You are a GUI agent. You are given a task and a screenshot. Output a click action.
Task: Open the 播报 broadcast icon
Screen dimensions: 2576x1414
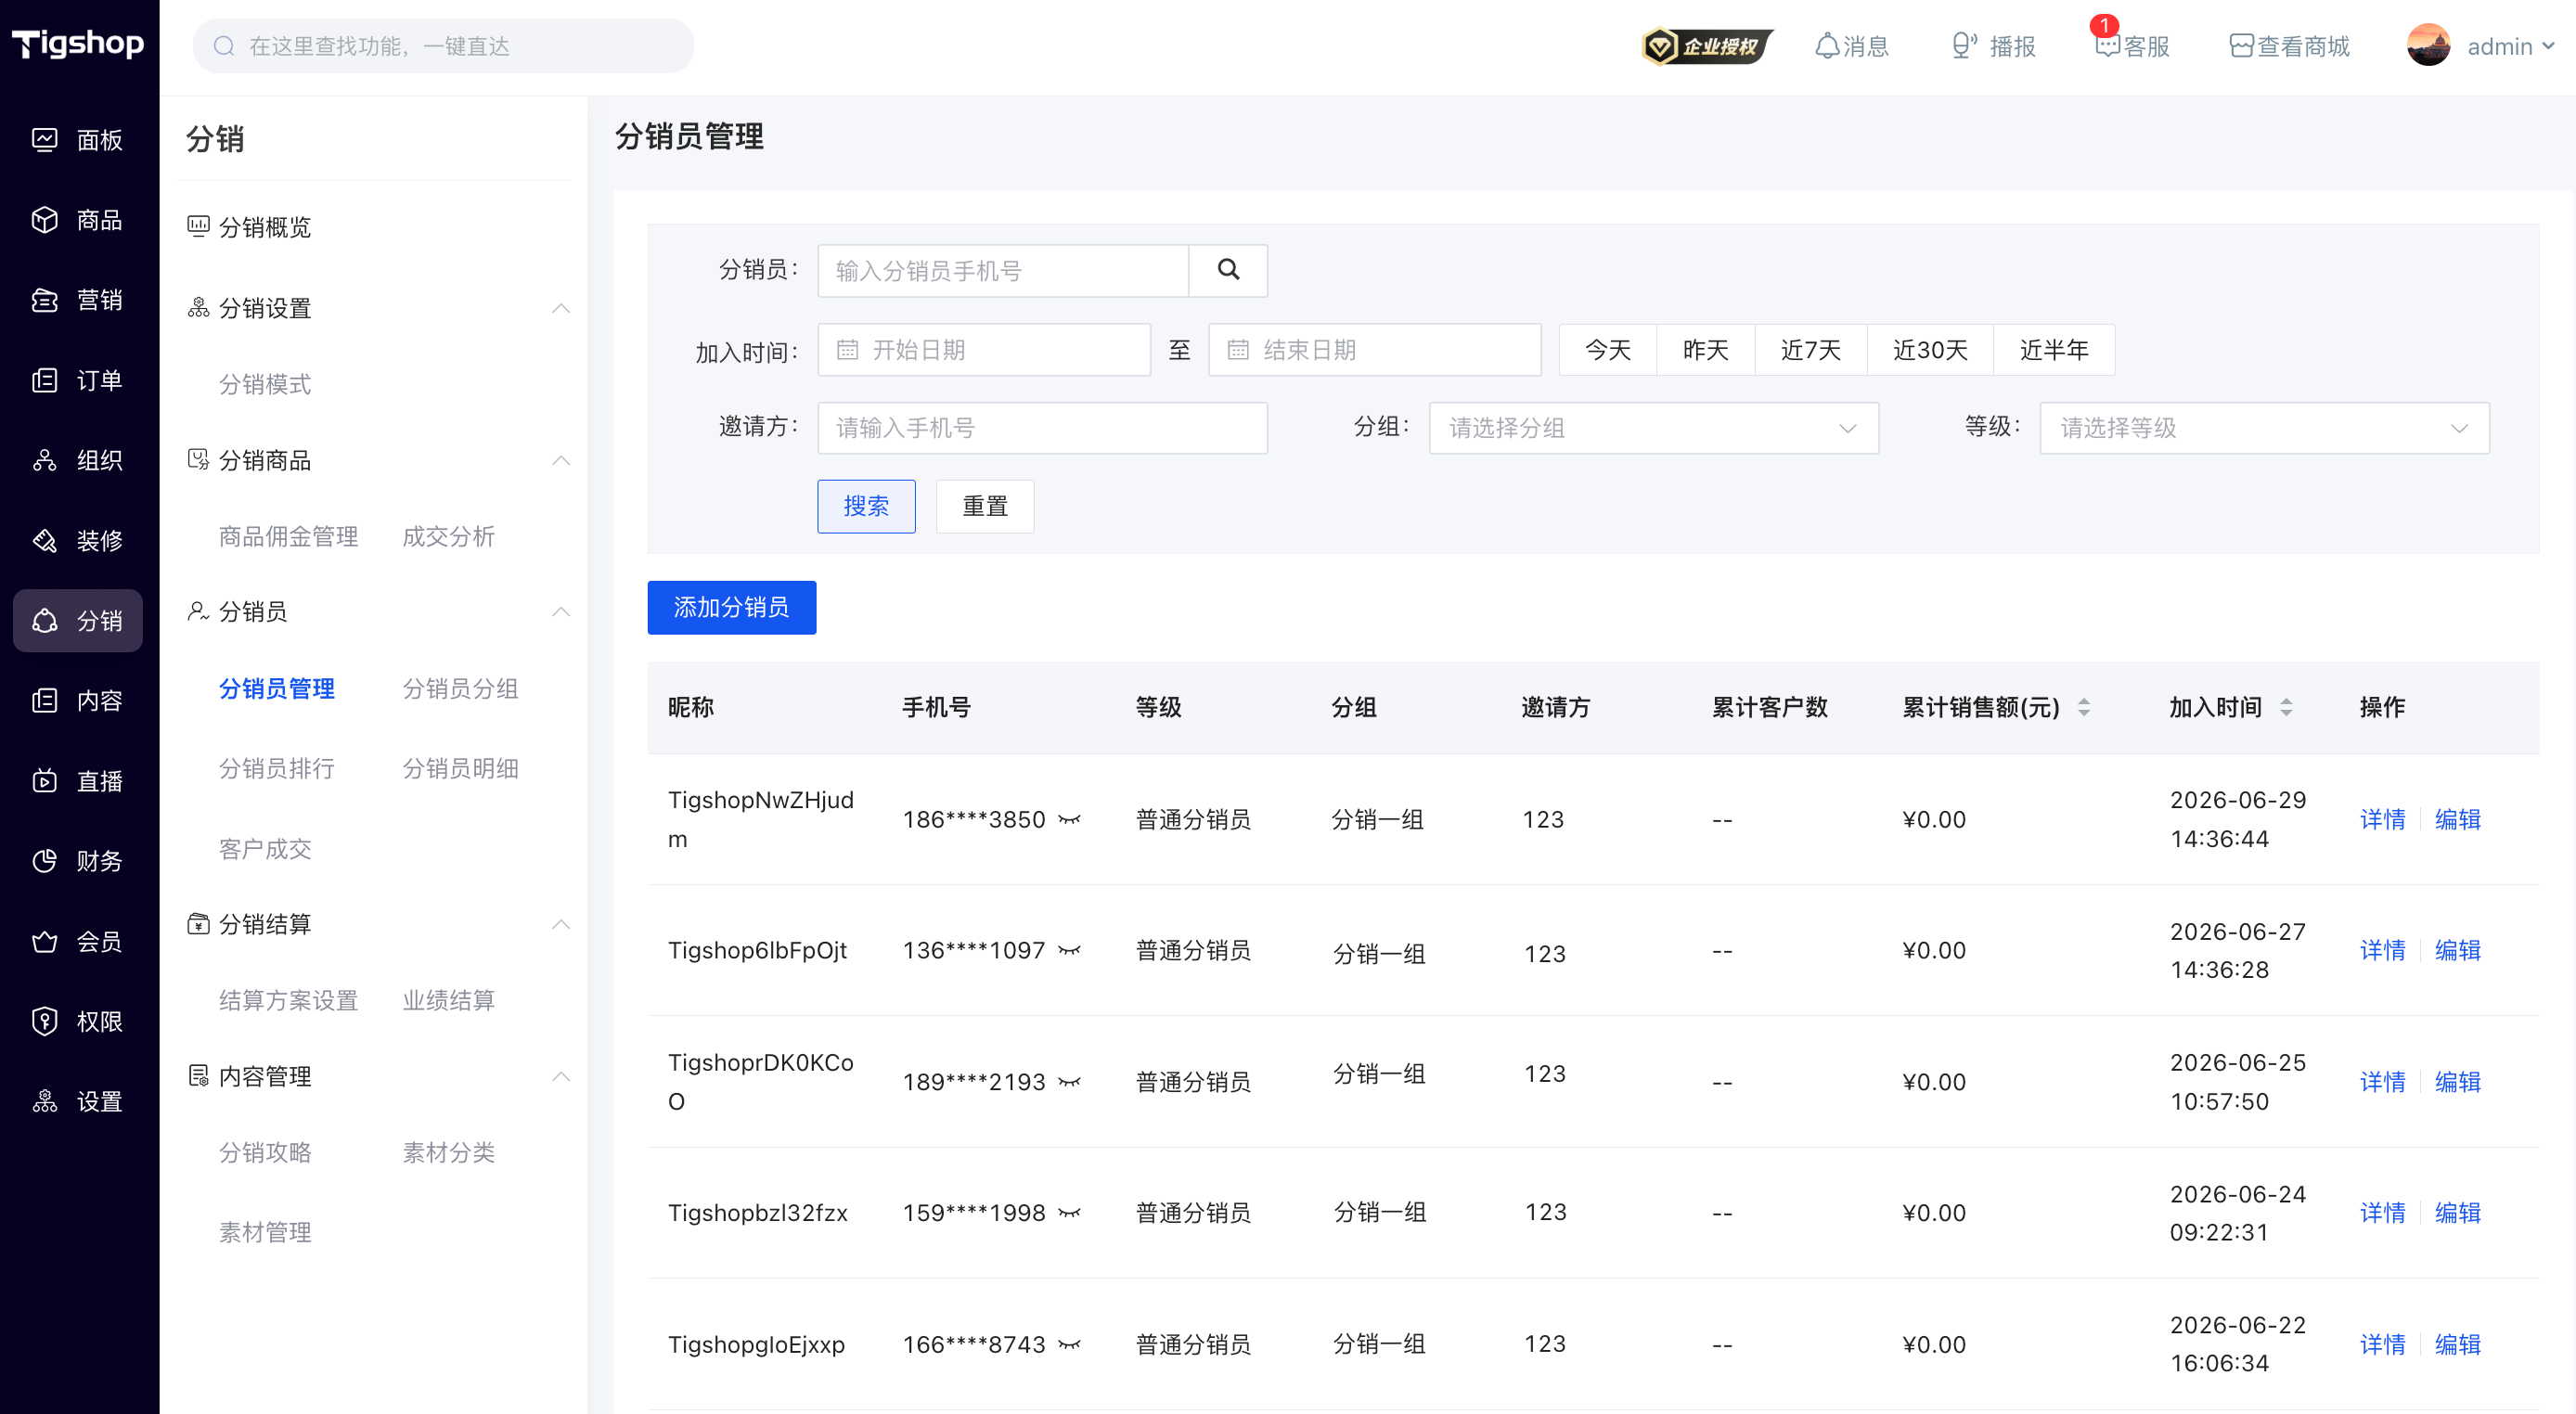coord(1993,46)
